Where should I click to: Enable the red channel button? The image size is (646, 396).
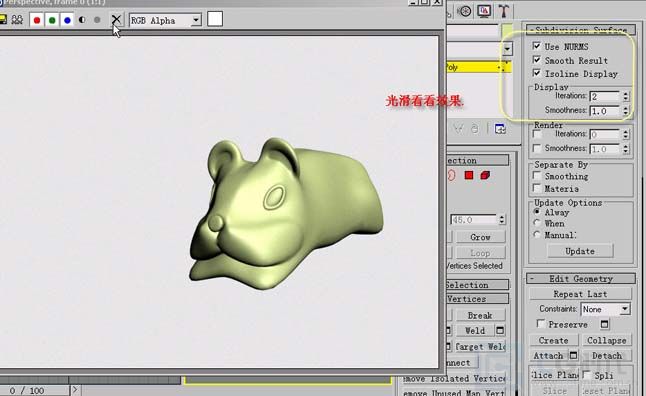click(37, 20)
